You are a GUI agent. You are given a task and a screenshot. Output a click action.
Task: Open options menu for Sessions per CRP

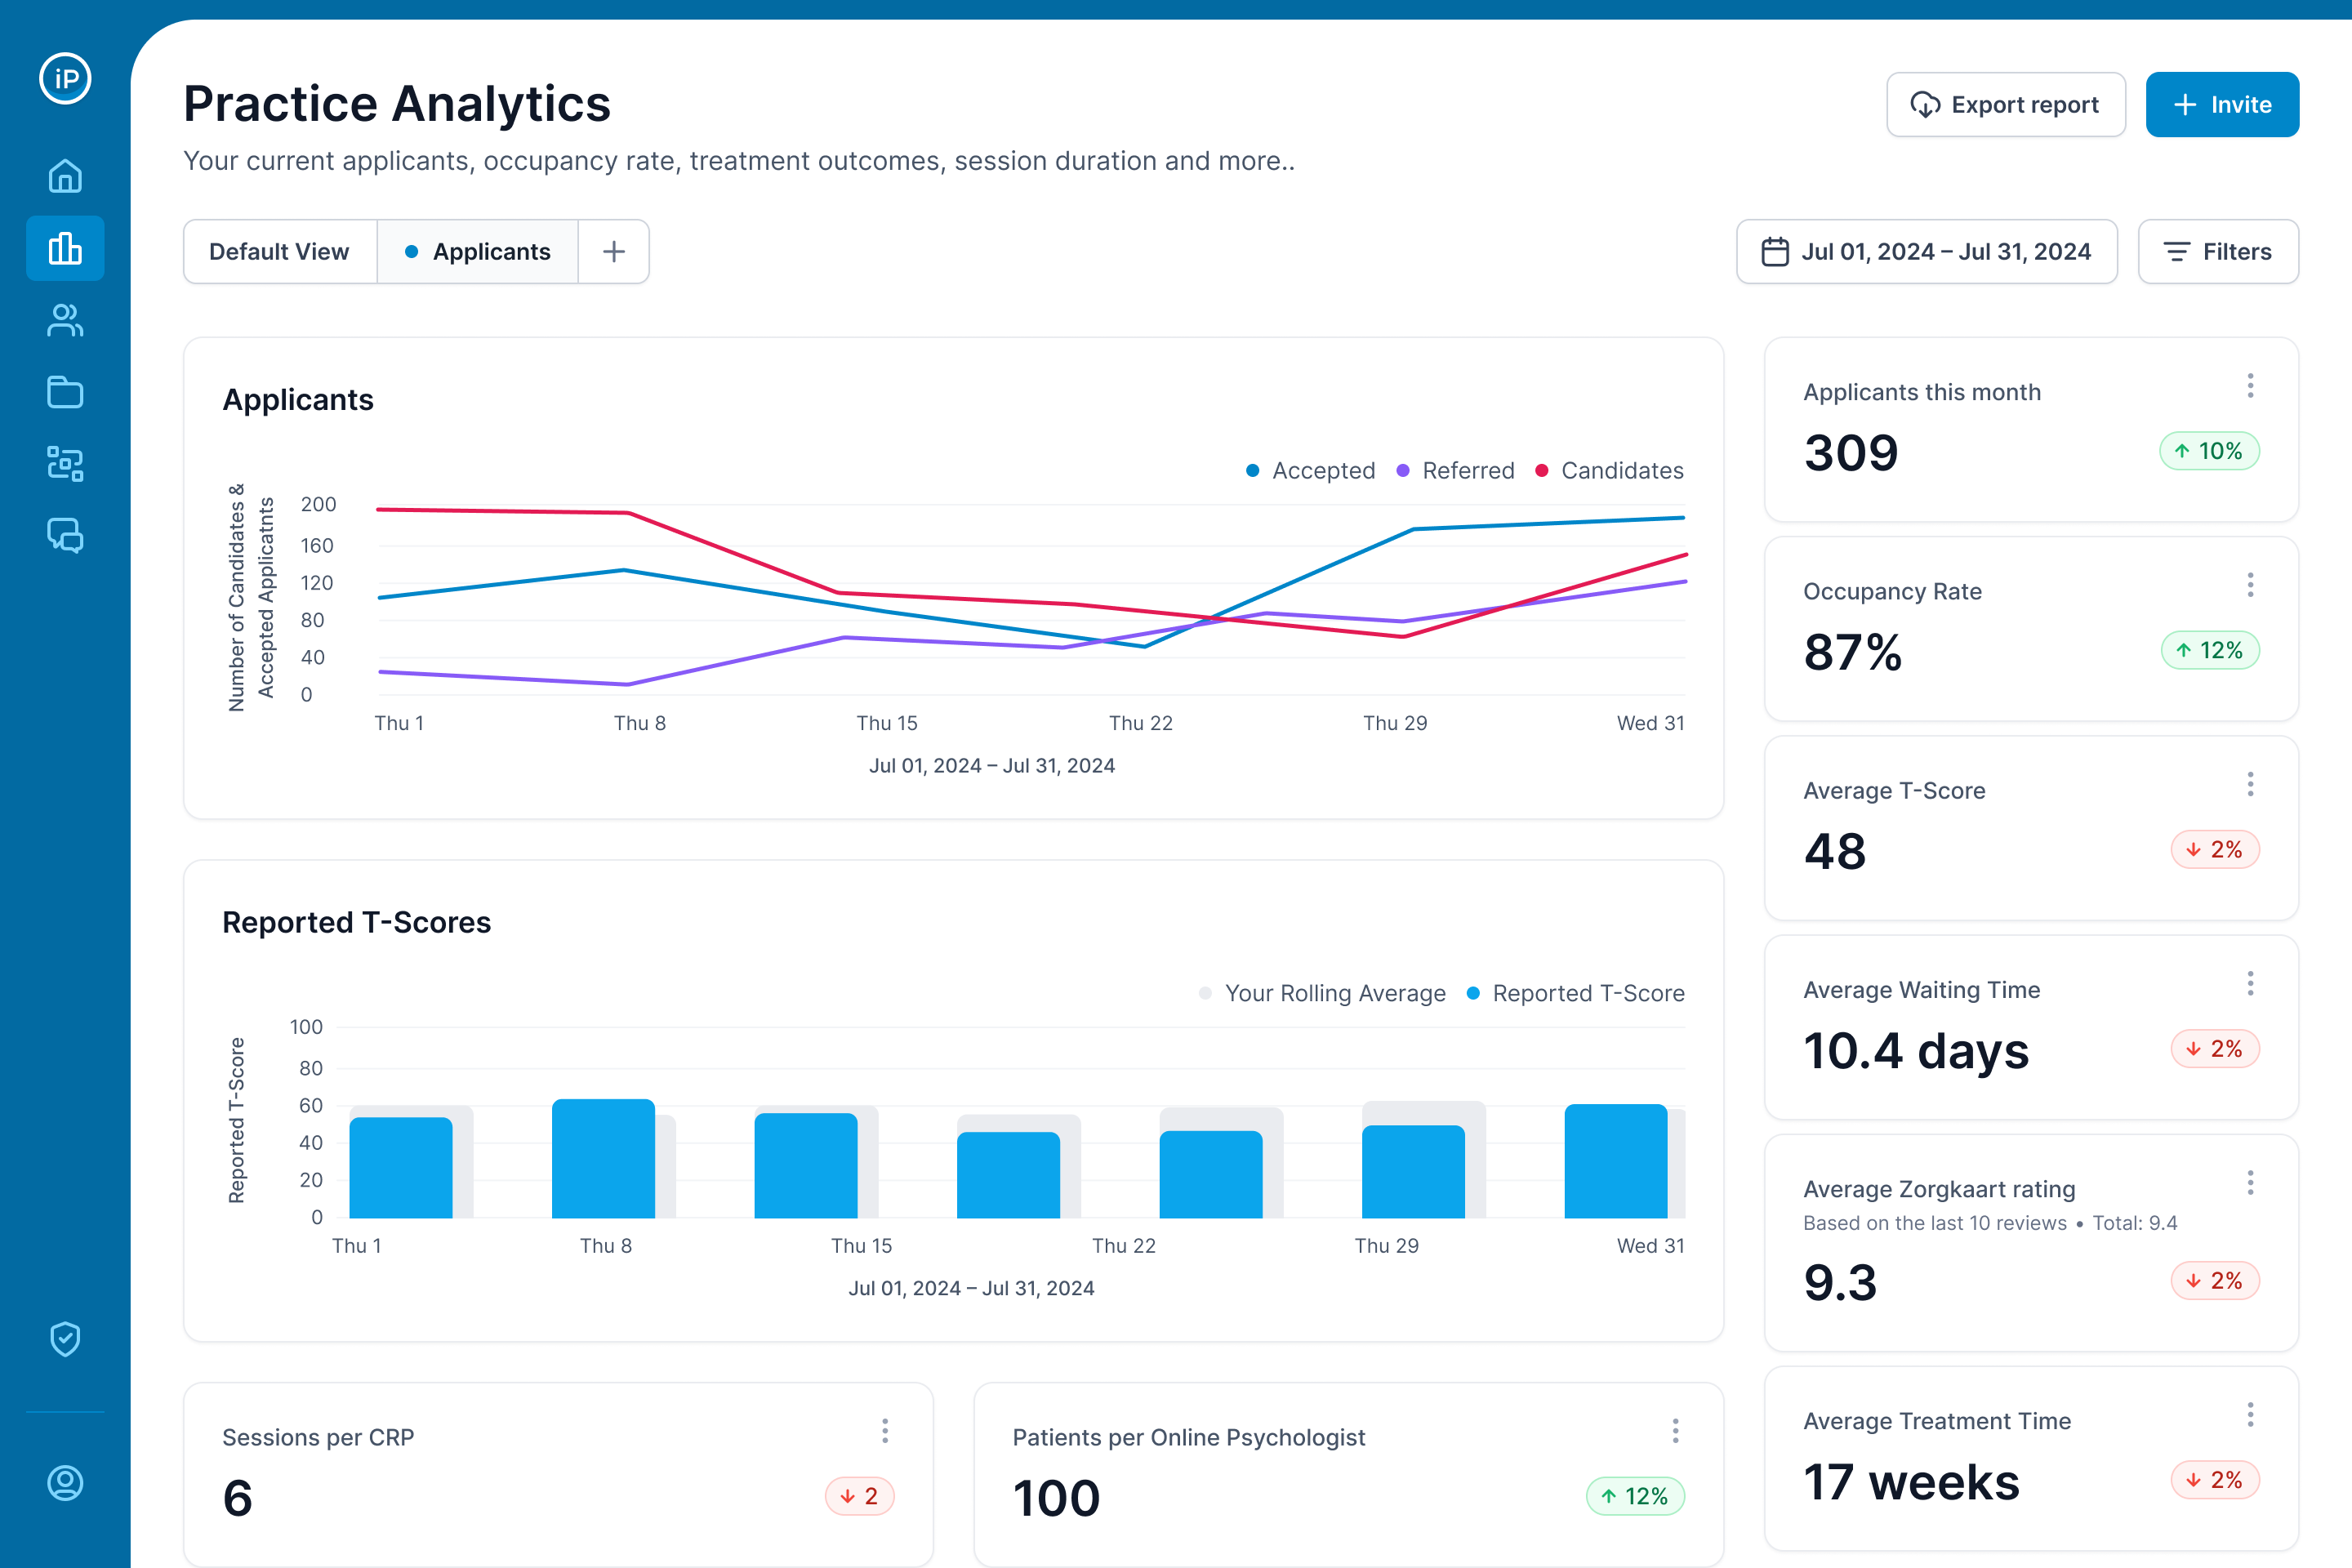pyautogui.click(x=885, y=1431)
